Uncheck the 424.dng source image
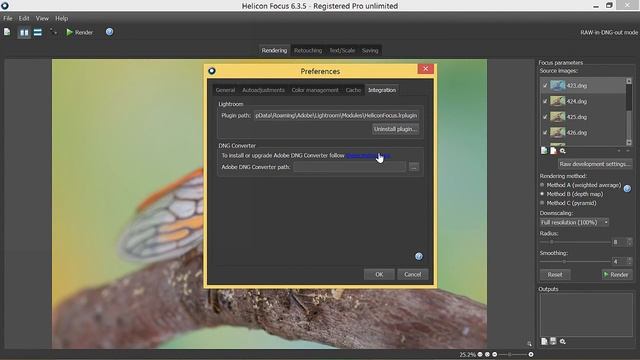Viewport: 640px width, 360px height. tap(545, 101)
